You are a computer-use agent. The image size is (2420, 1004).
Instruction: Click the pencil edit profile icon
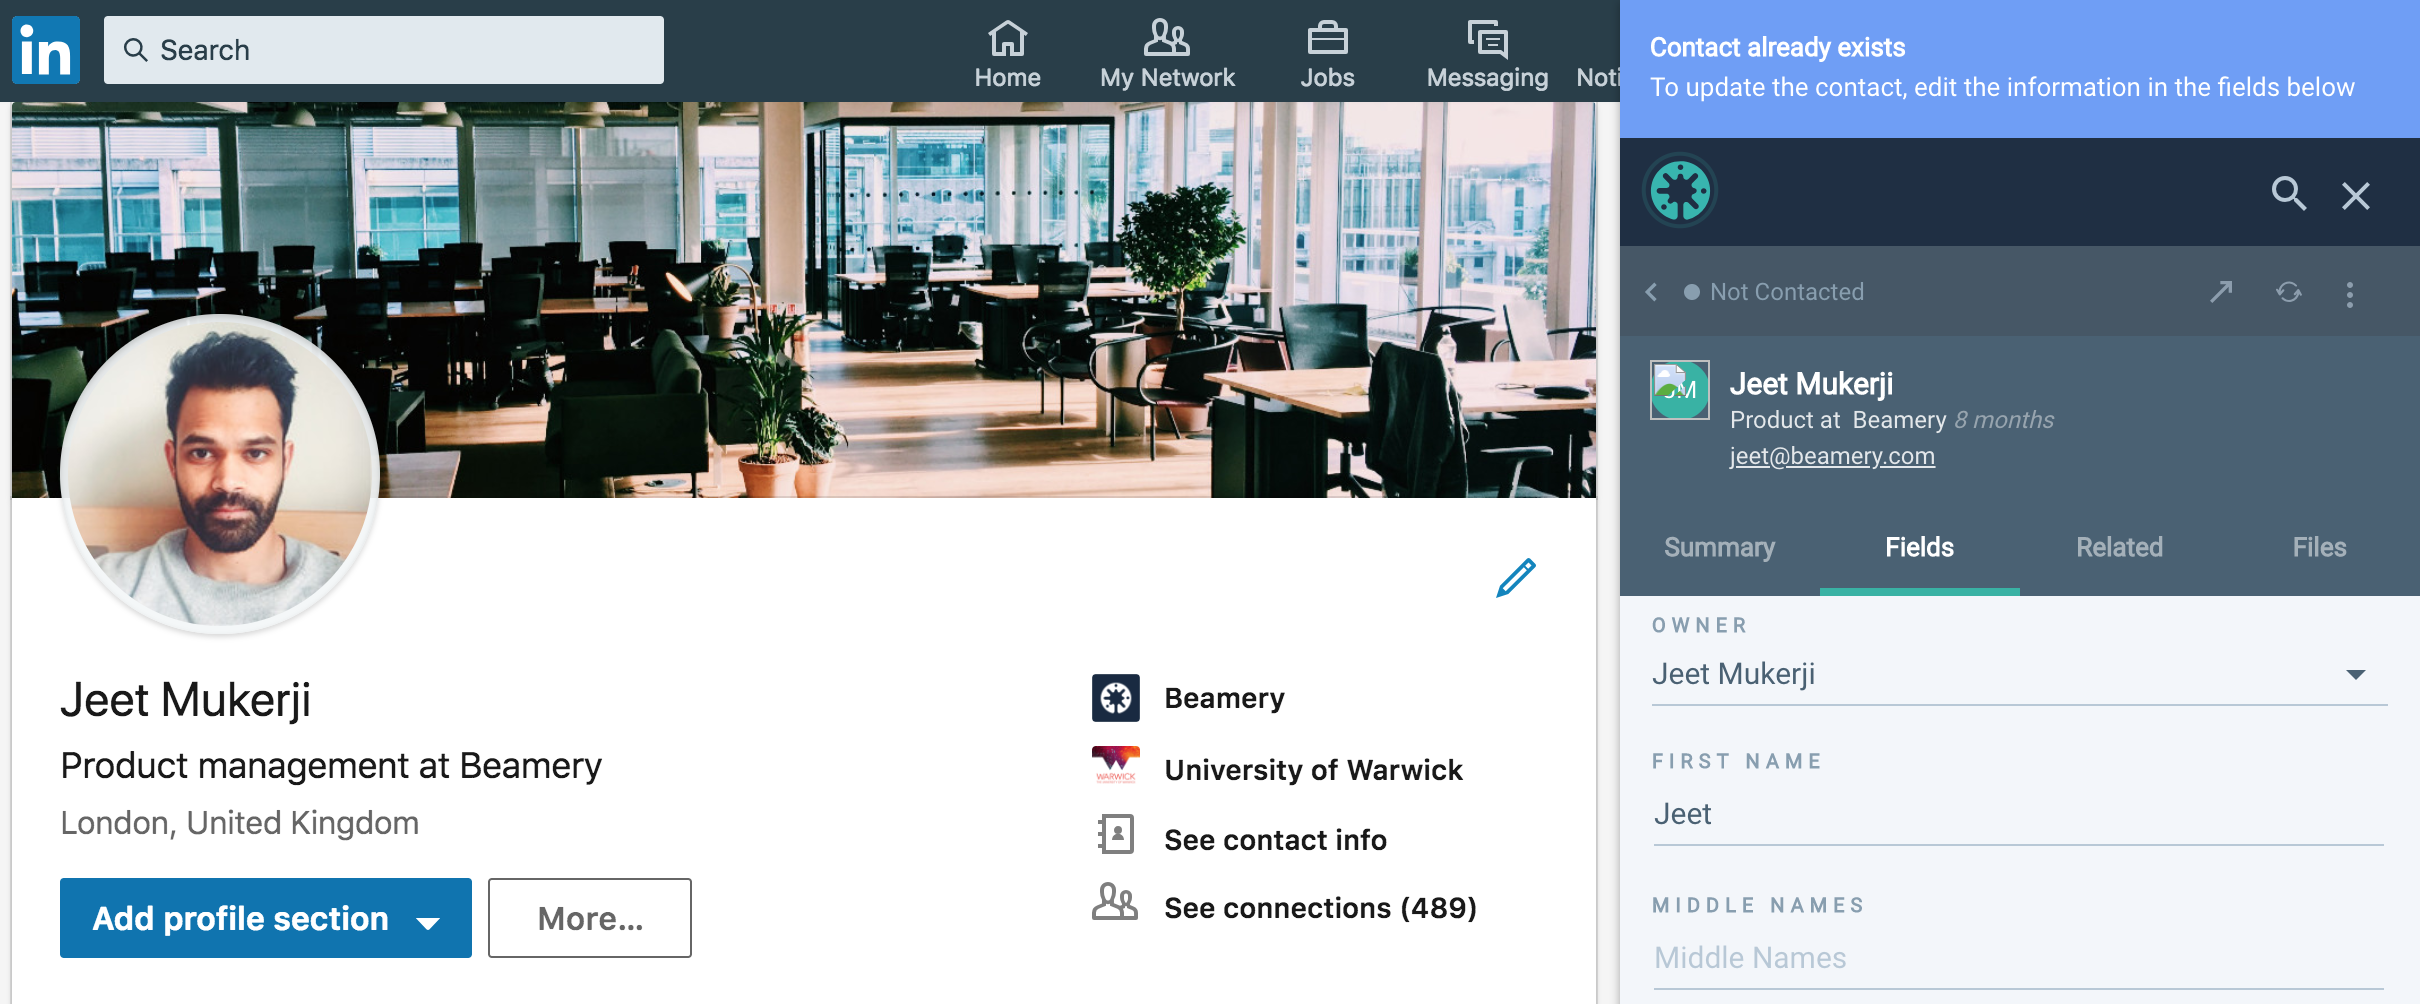point(1516,578)
